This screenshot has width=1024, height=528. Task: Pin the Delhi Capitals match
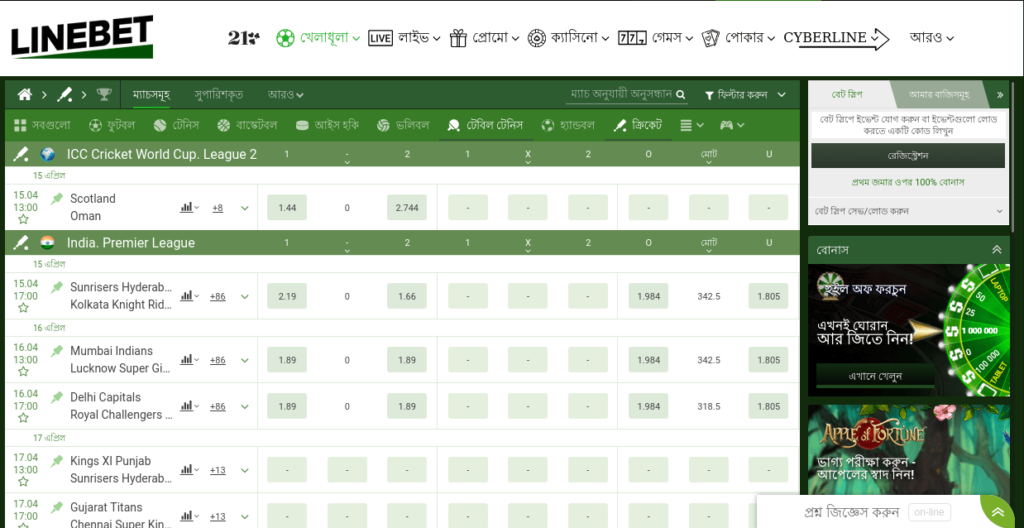[x=57, y=397]
